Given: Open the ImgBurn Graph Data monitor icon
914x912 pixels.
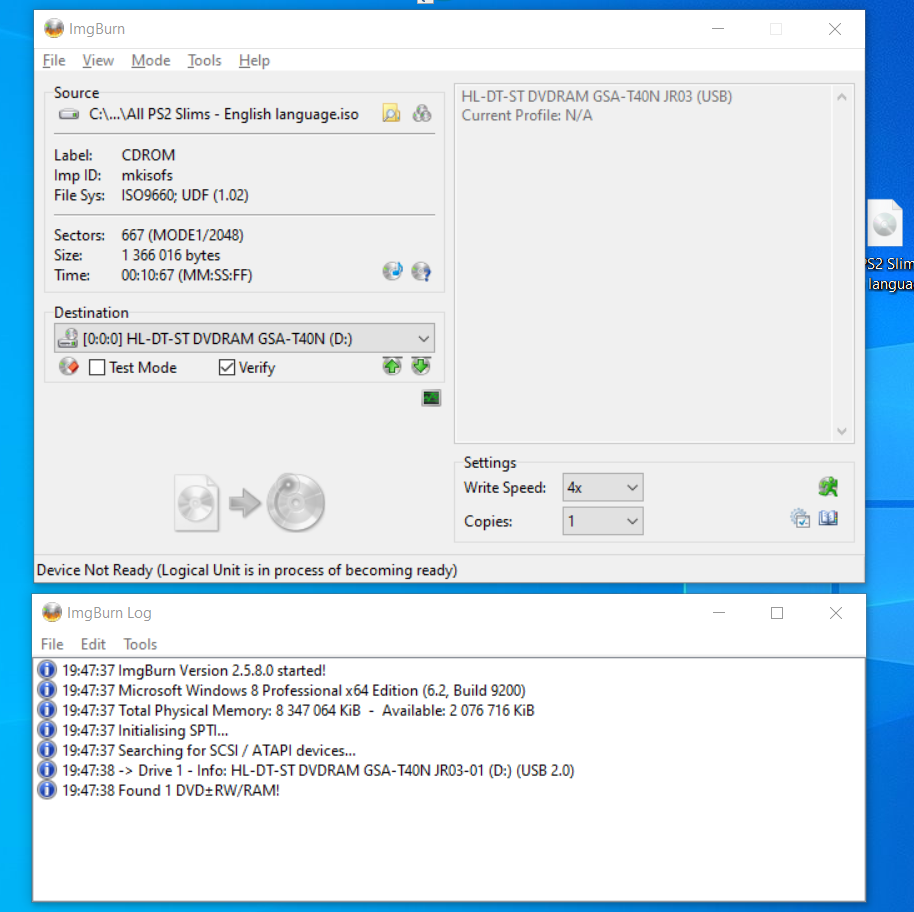Looking at the screenshot, I should coord(431,398).
